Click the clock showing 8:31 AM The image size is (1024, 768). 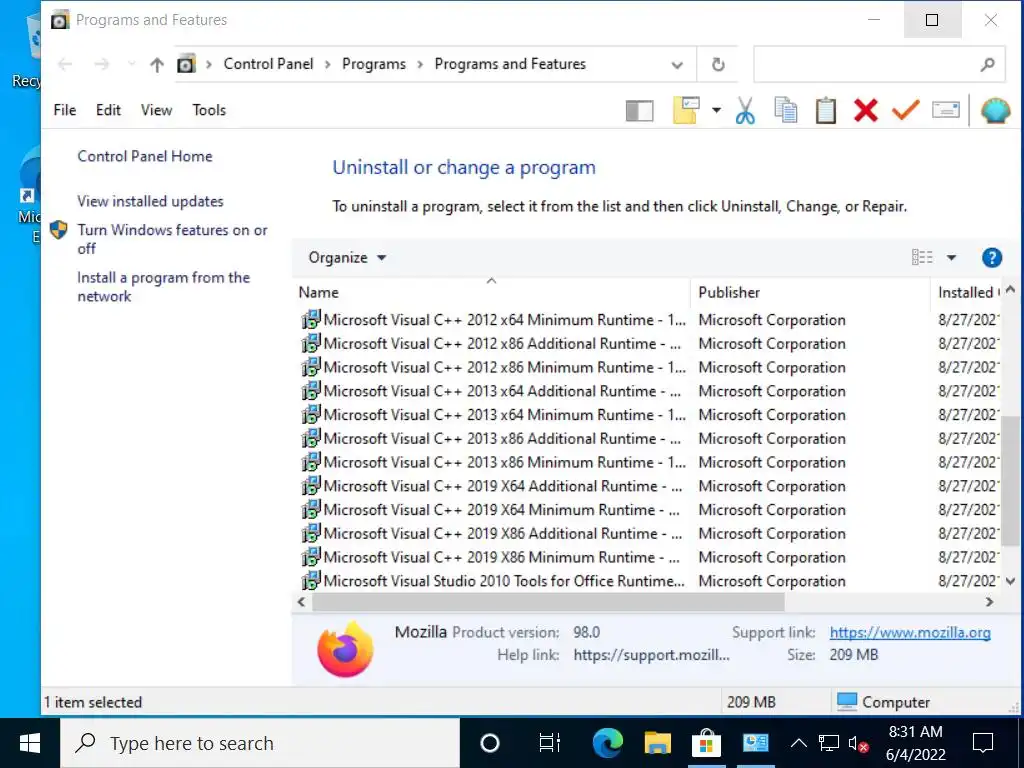(x=915, y=743)
